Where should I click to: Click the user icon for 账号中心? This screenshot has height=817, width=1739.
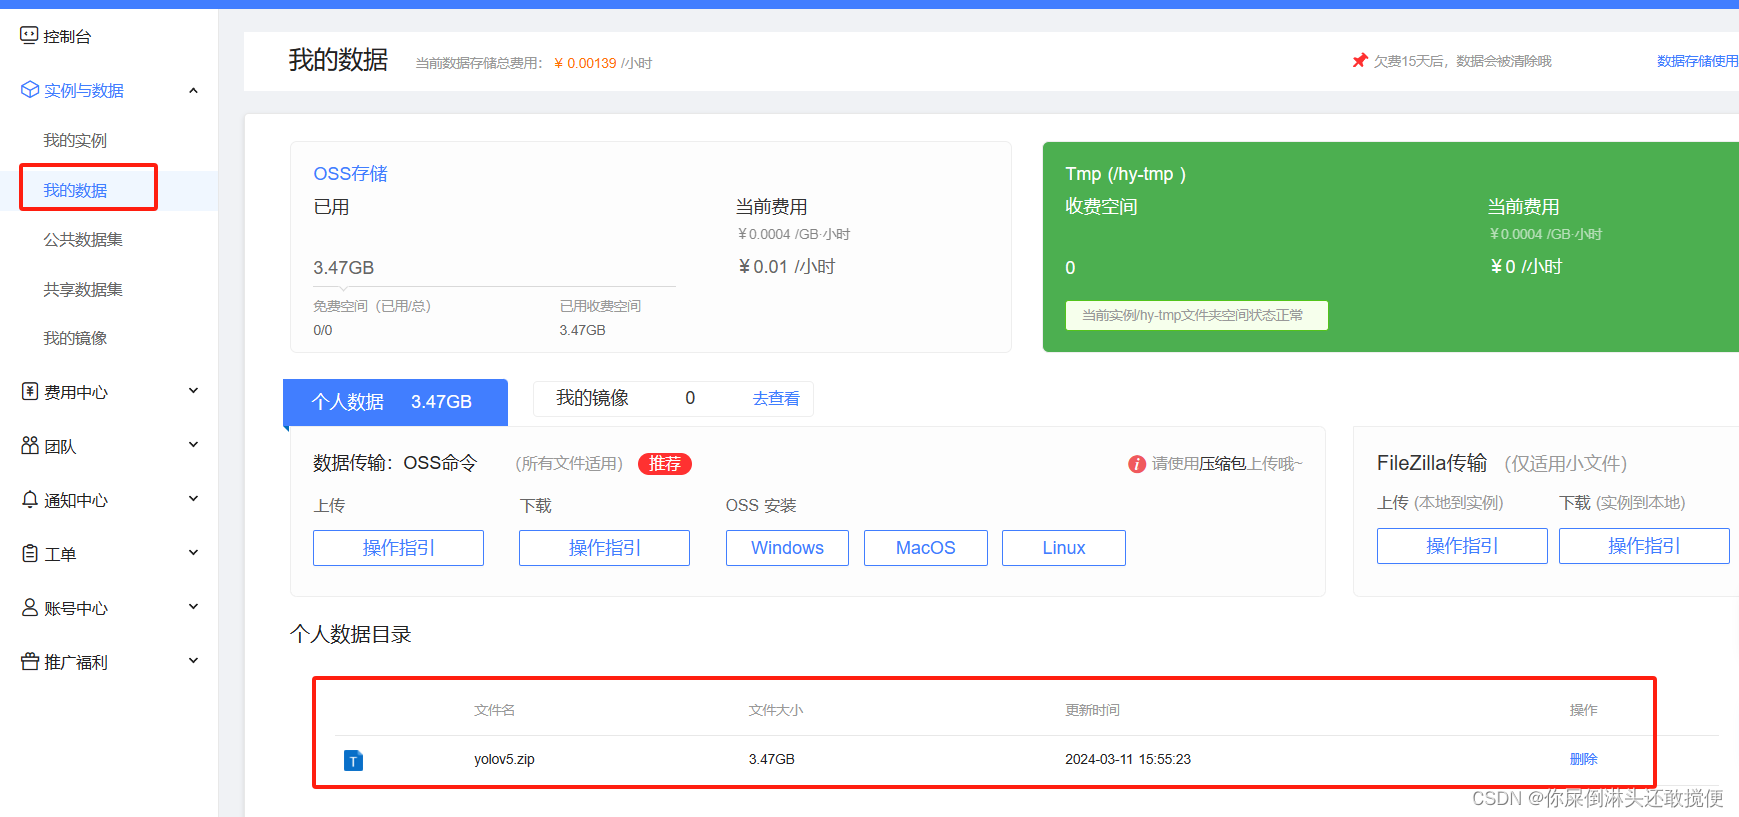(30, 608)
